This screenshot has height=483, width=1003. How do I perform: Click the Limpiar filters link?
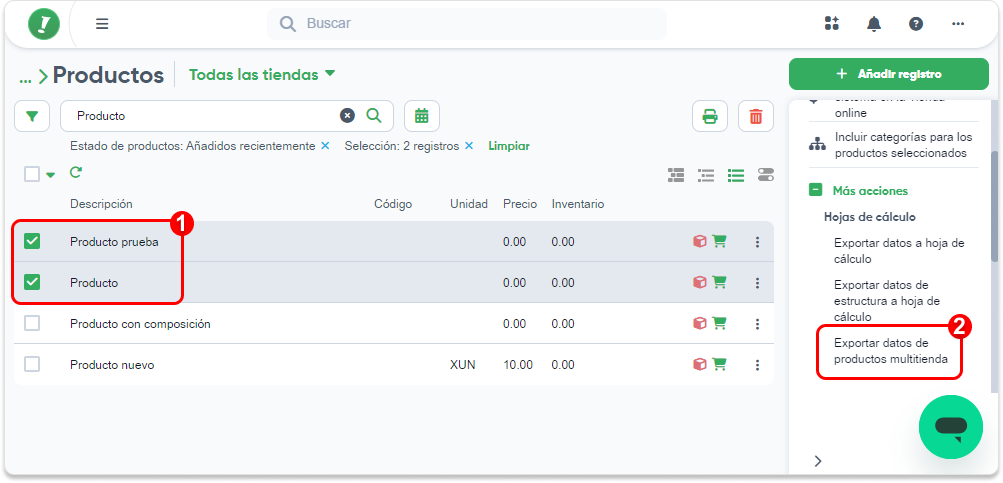[509, 146]
